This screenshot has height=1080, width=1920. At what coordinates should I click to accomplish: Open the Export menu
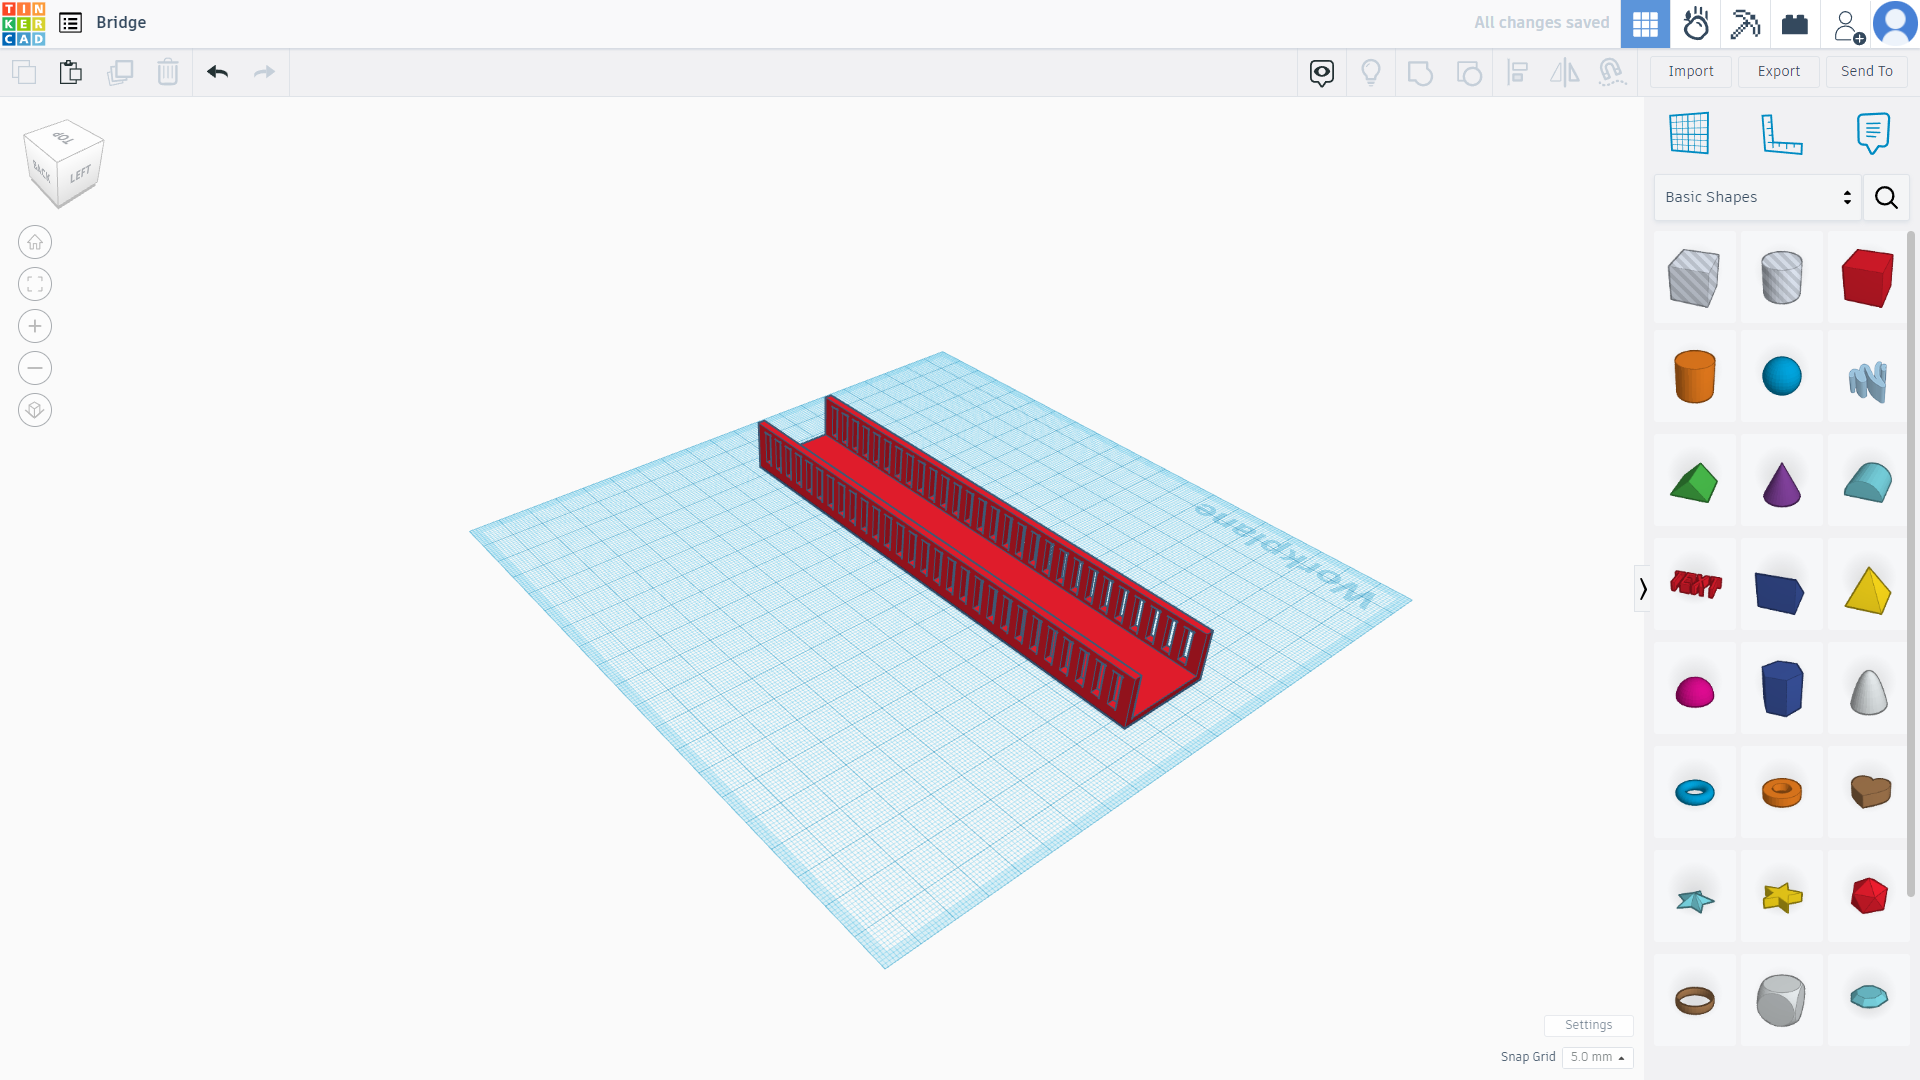click(x=1778, y=71)
